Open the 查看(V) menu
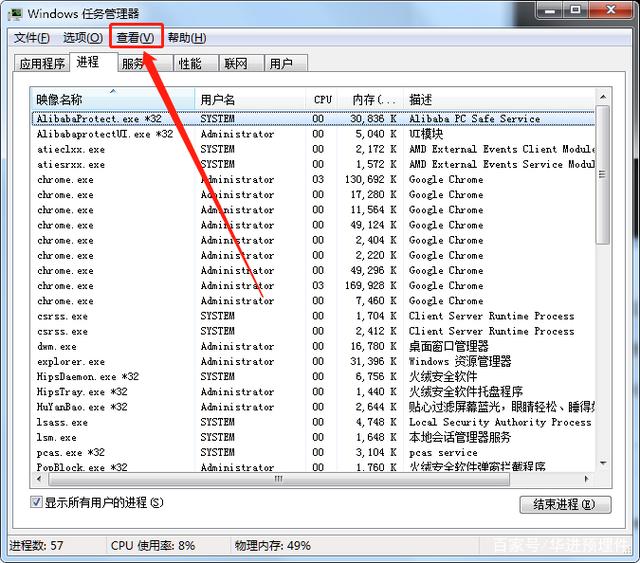The image size is (640, 563). pos(136,38)
